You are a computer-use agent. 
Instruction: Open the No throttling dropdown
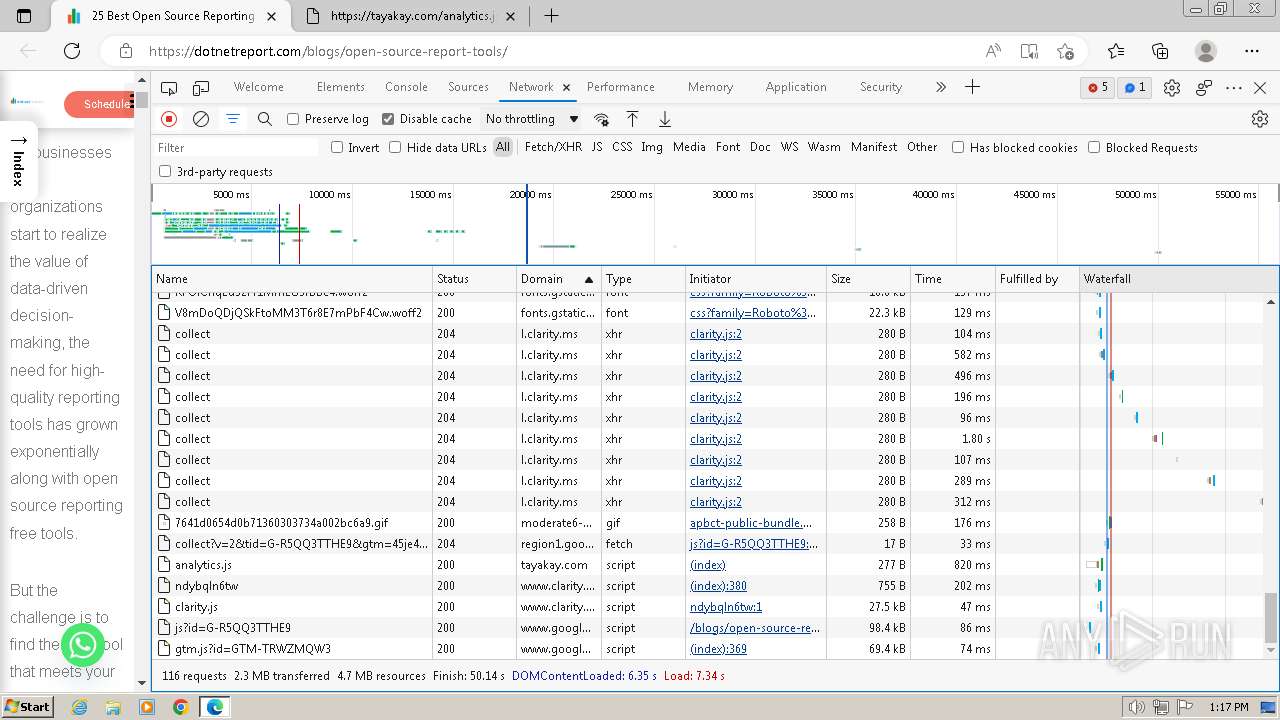[531, 119]
